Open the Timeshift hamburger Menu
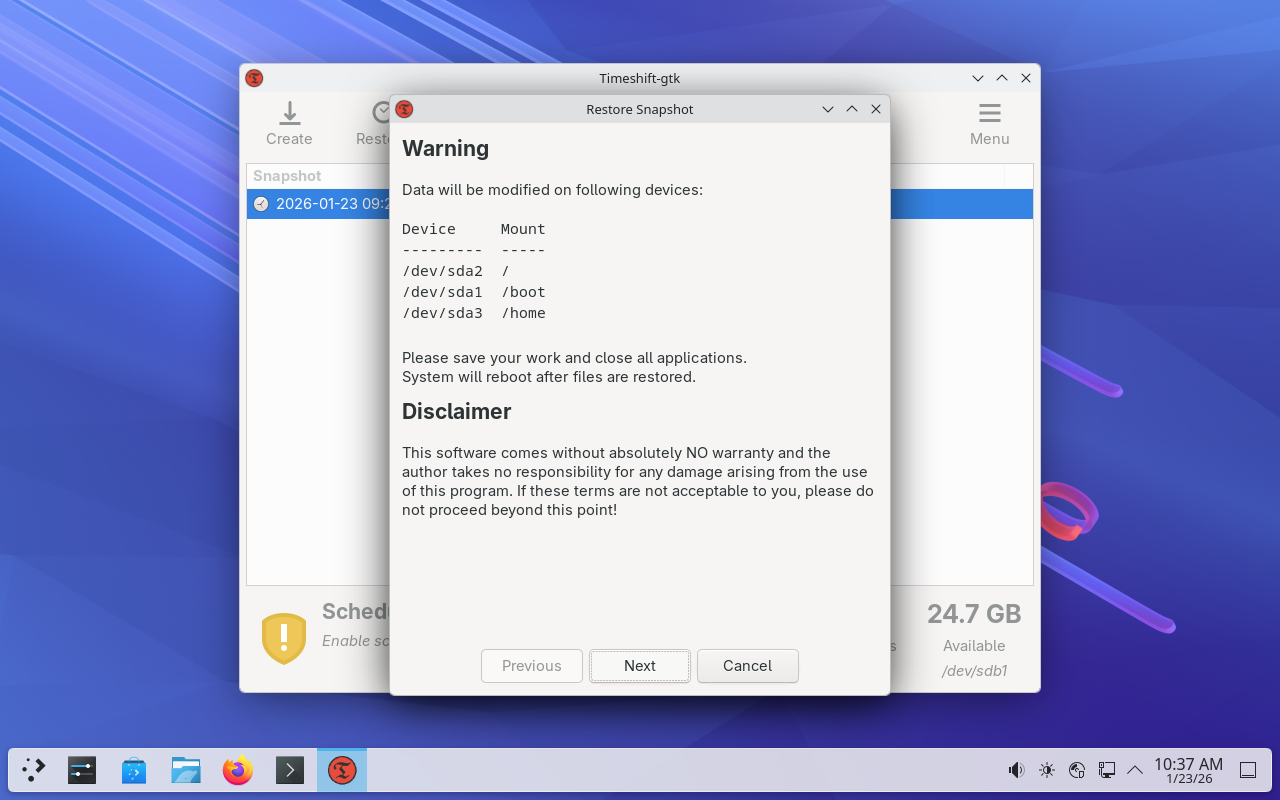 pos(989,124)
